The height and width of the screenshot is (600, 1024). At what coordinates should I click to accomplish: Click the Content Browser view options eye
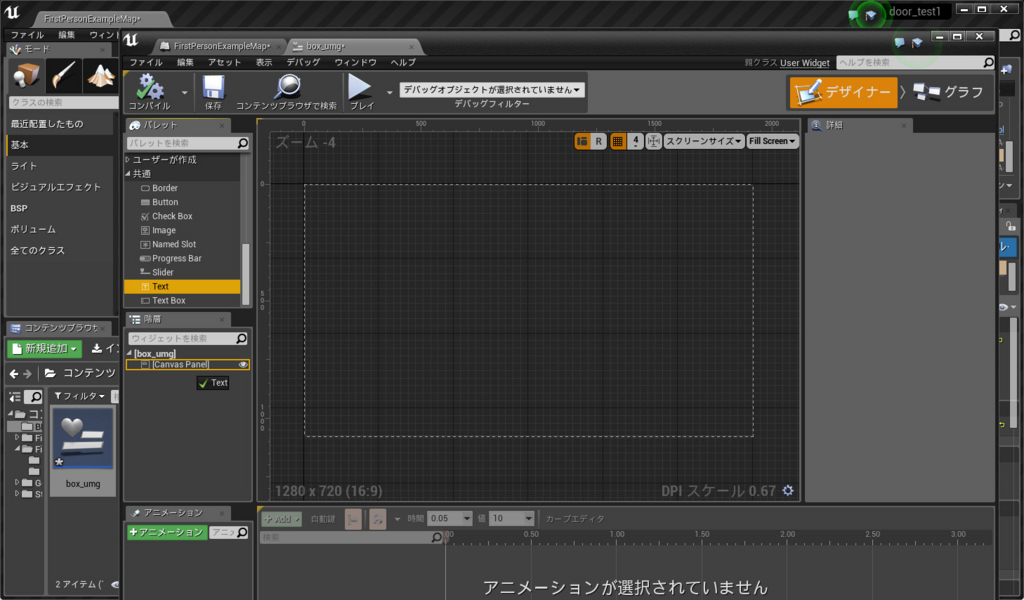pos(116,584)
